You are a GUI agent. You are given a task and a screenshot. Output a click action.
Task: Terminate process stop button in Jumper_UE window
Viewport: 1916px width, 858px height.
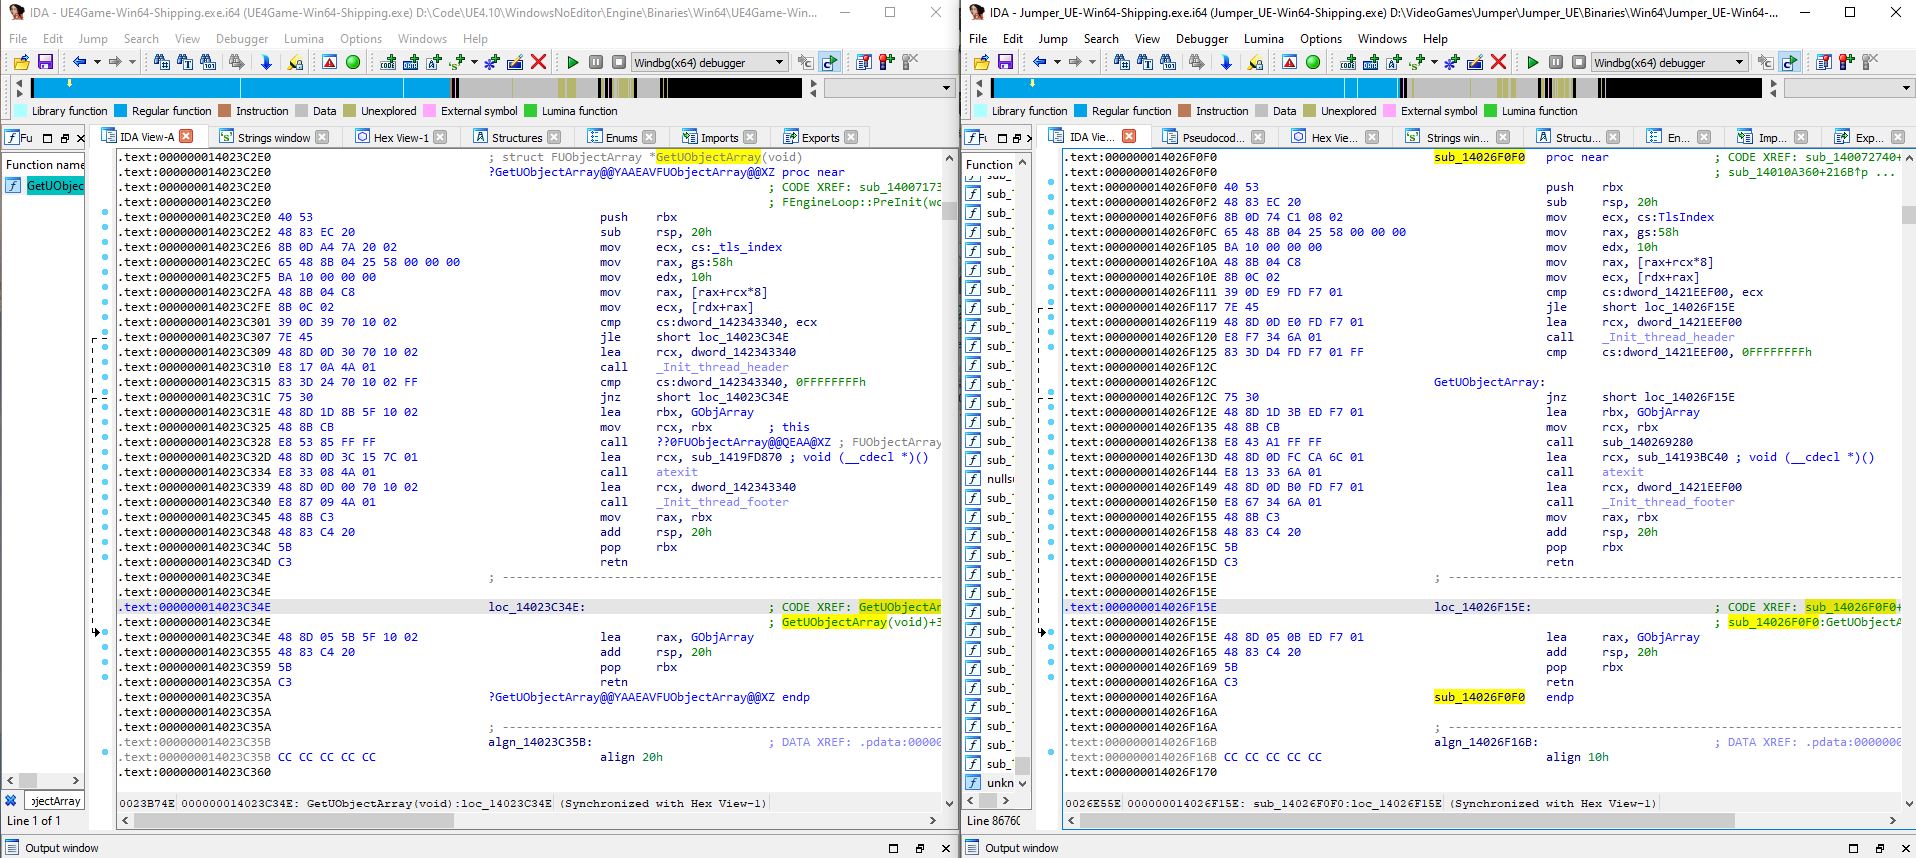point(1579,62)
